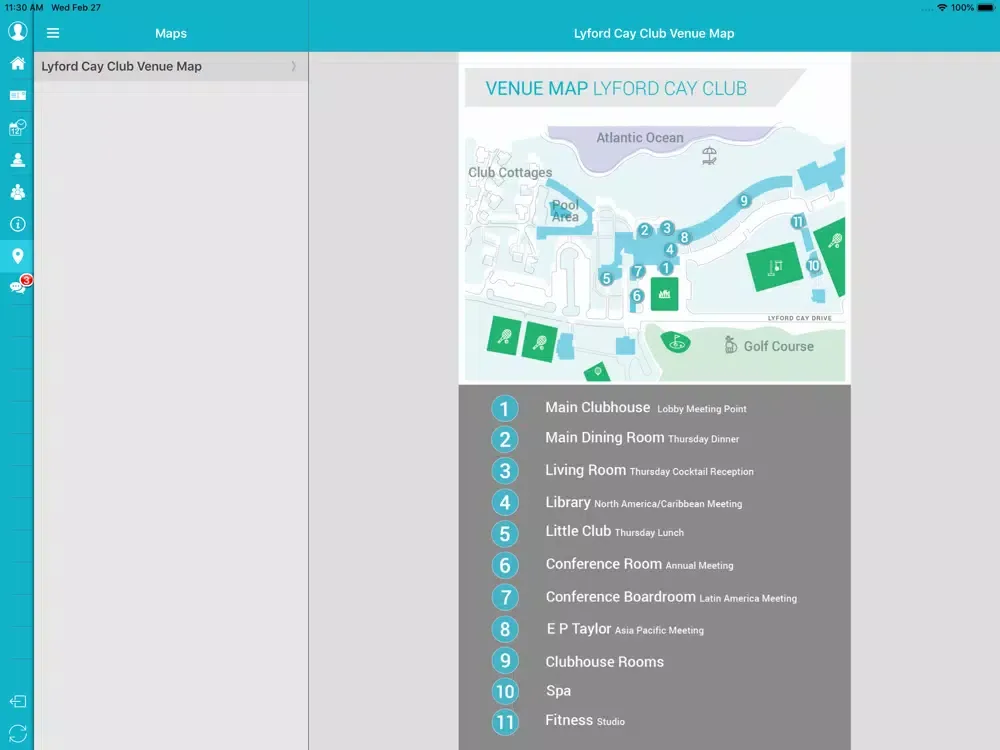Click the Lyford Cay Drive road label

pos(800,318)
